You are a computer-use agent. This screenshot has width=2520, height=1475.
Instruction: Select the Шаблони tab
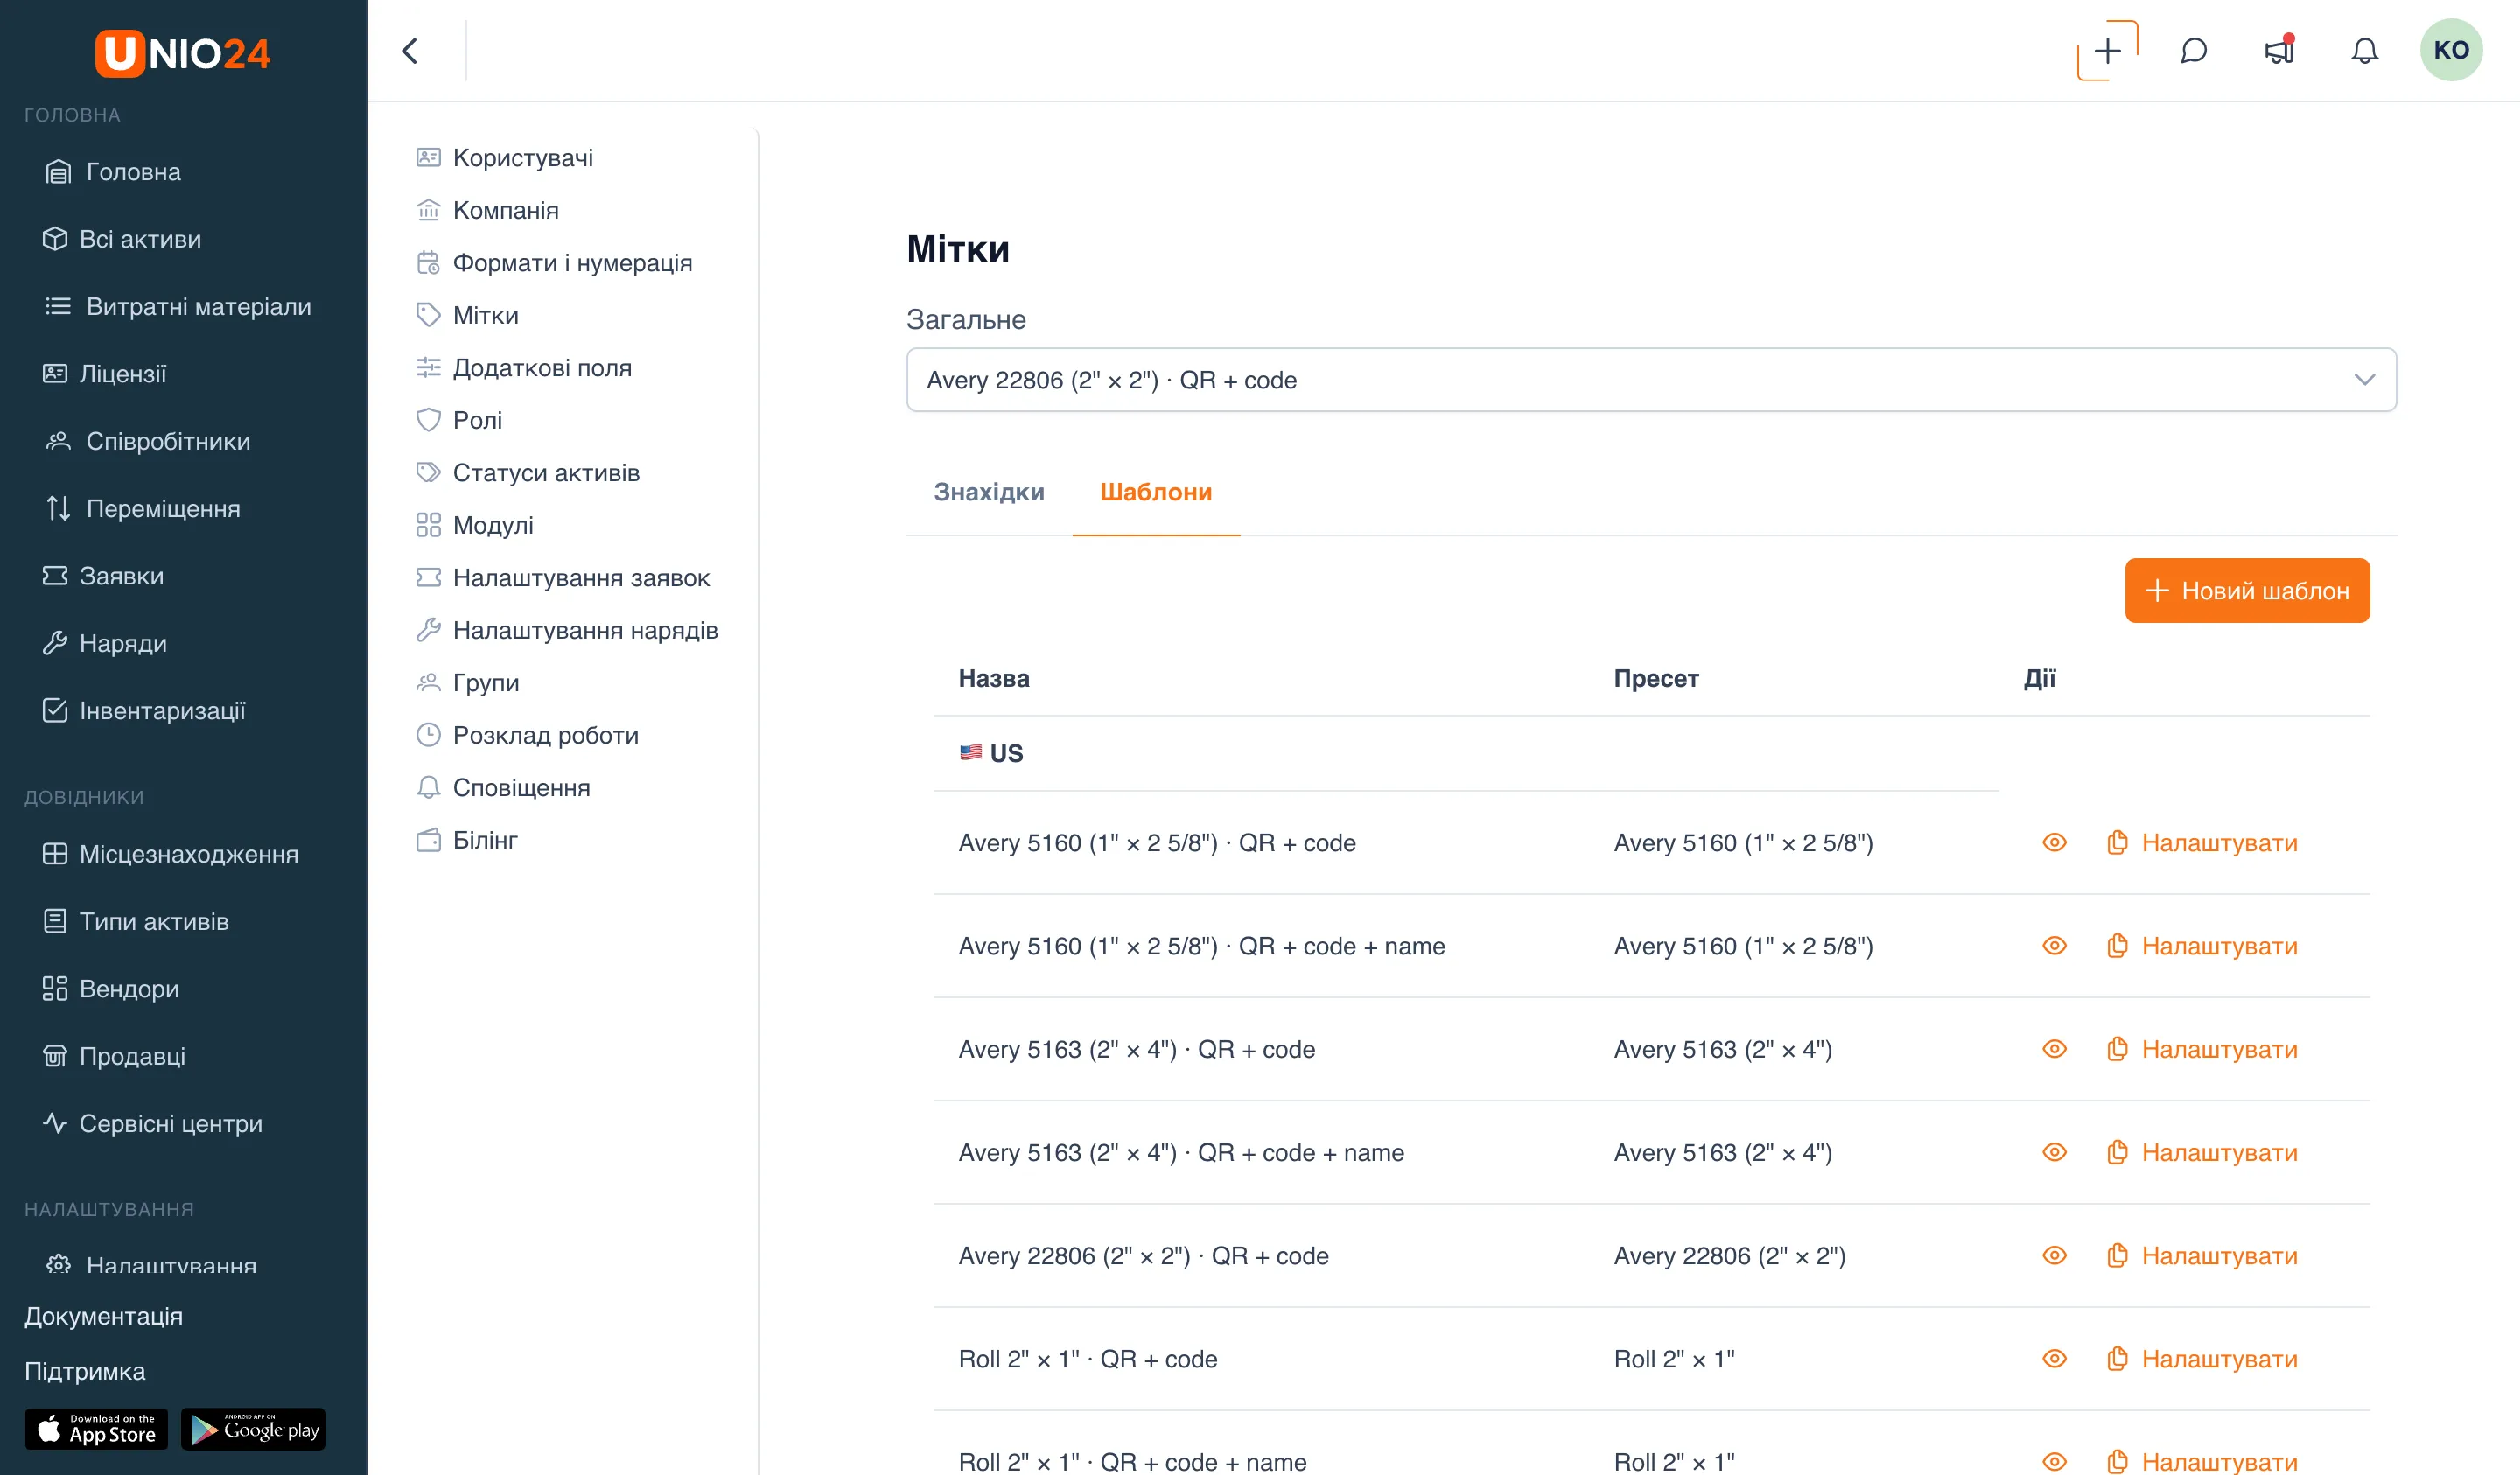click(x=1156, y=492)
